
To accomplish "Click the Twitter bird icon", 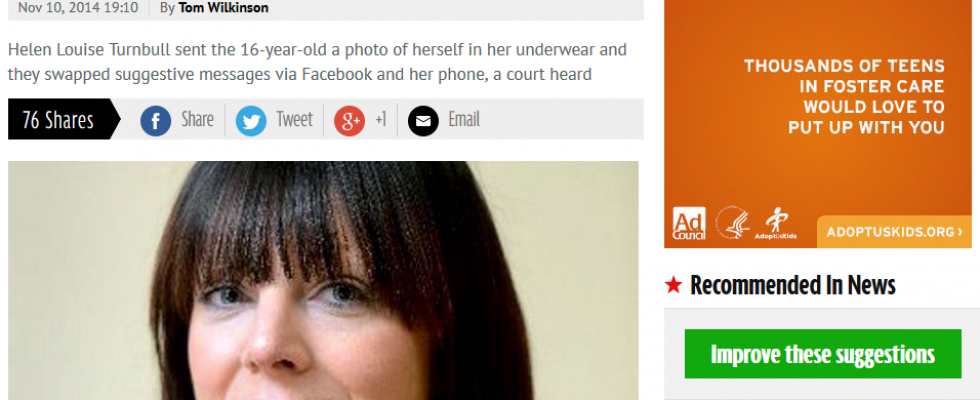I will click(x=251, y=121).
